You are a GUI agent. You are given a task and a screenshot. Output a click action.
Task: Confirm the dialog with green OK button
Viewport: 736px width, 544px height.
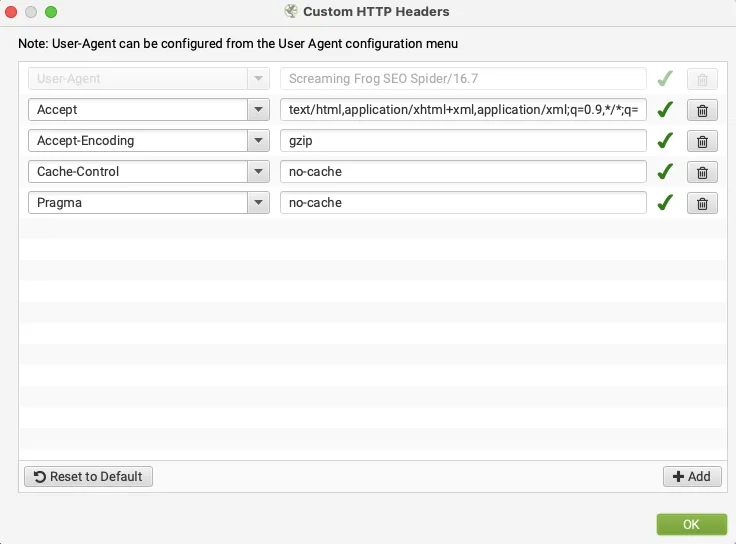pos(691,524)
